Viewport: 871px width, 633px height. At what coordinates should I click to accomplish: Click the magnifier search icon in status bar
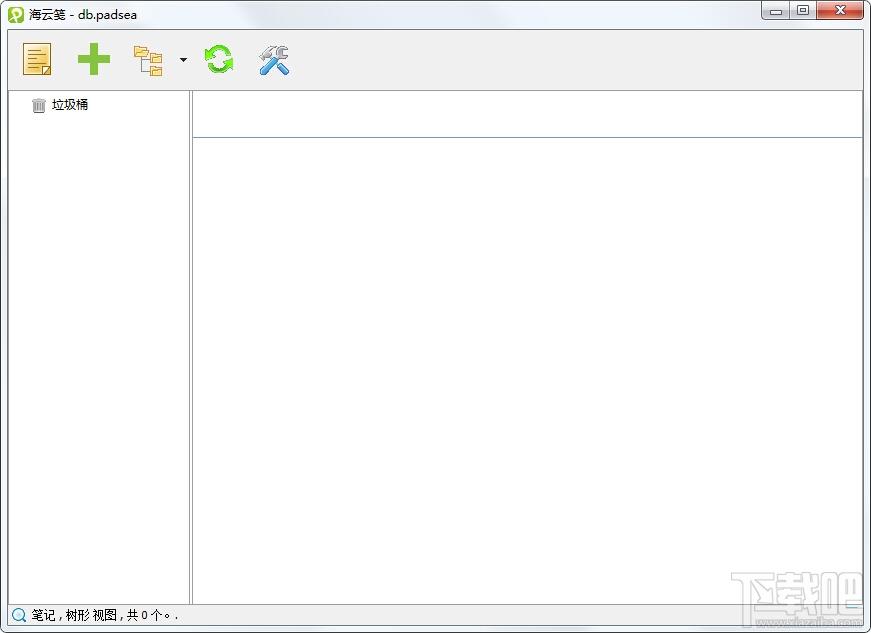point(19,615)
